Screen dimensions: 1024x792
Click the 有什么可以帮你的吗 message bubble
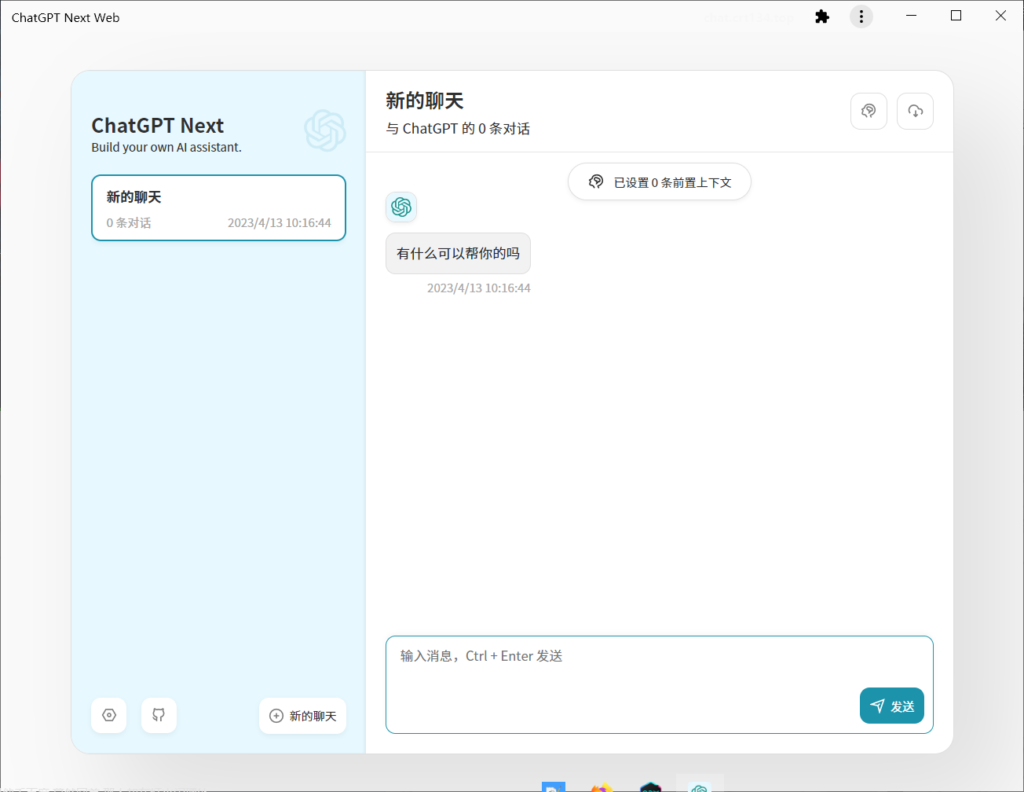click(457, 253)
